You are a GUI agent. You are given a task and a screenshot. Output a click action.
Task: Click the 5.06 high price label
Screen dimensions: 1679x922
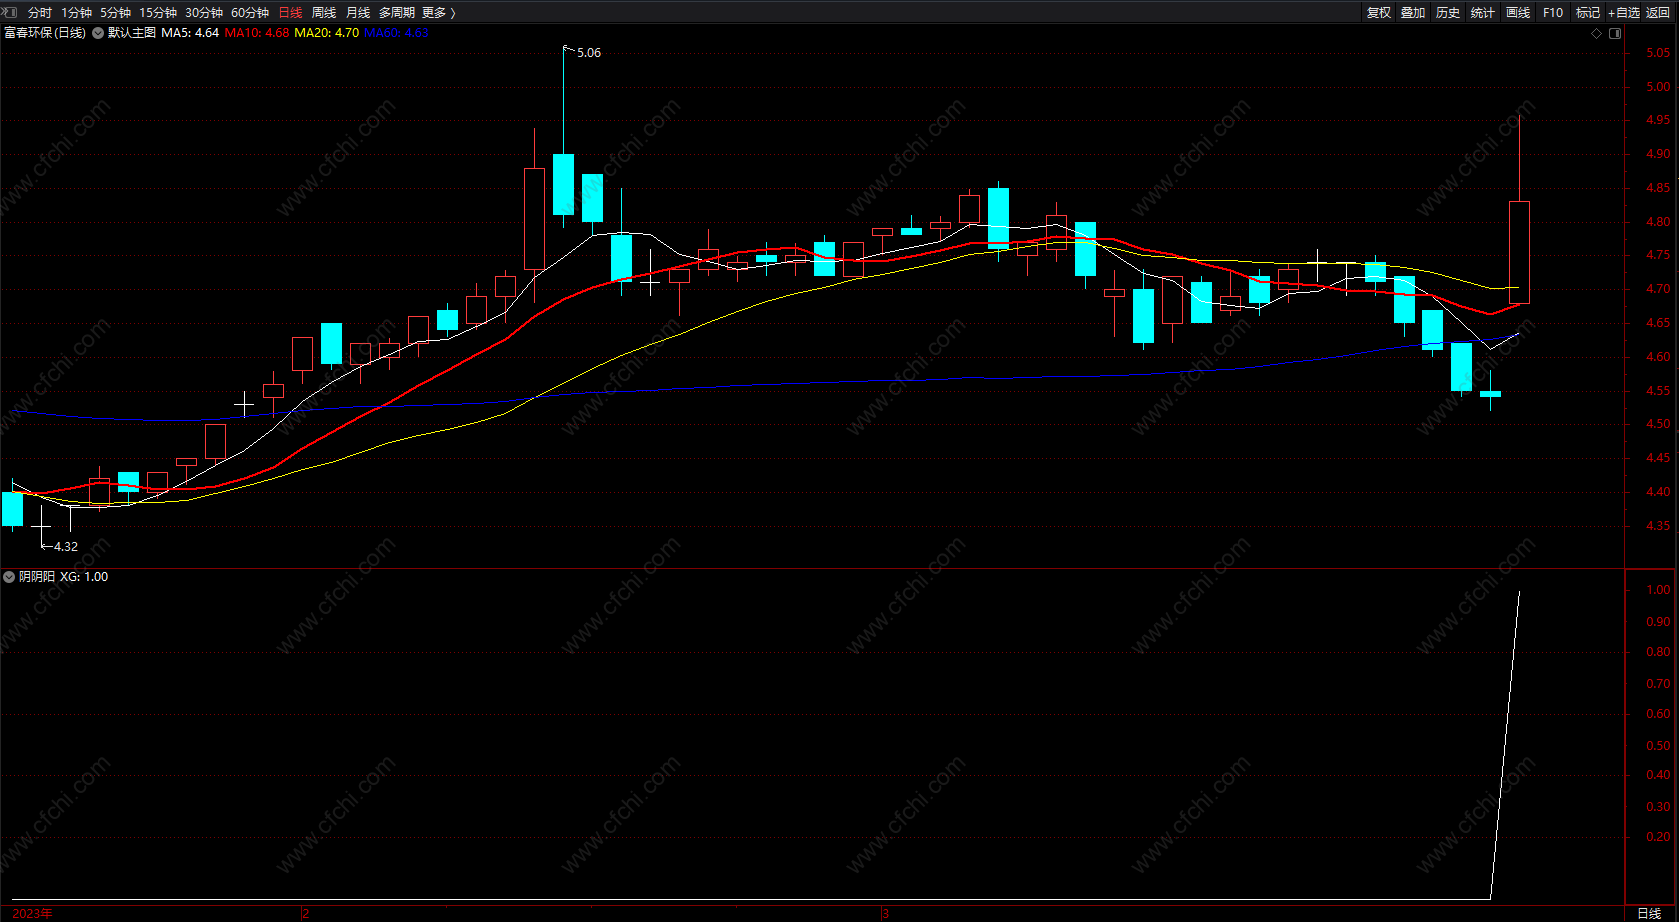(x=589, y=53)
